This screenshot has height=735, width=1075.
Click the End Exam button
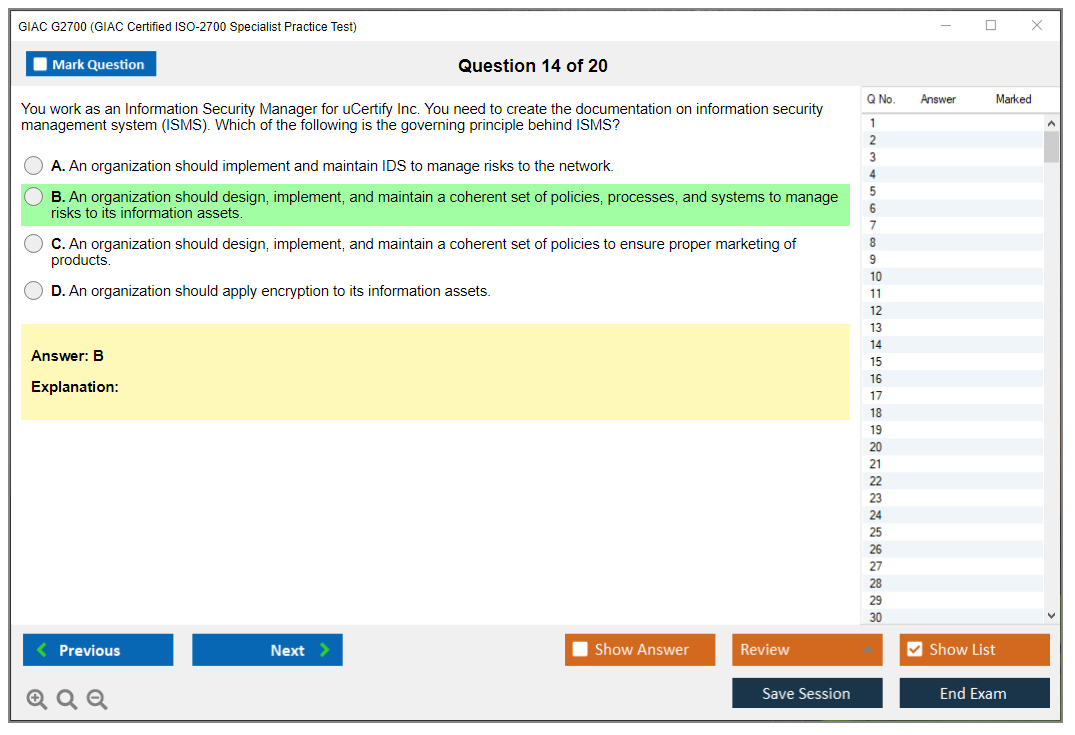[974, 693]
